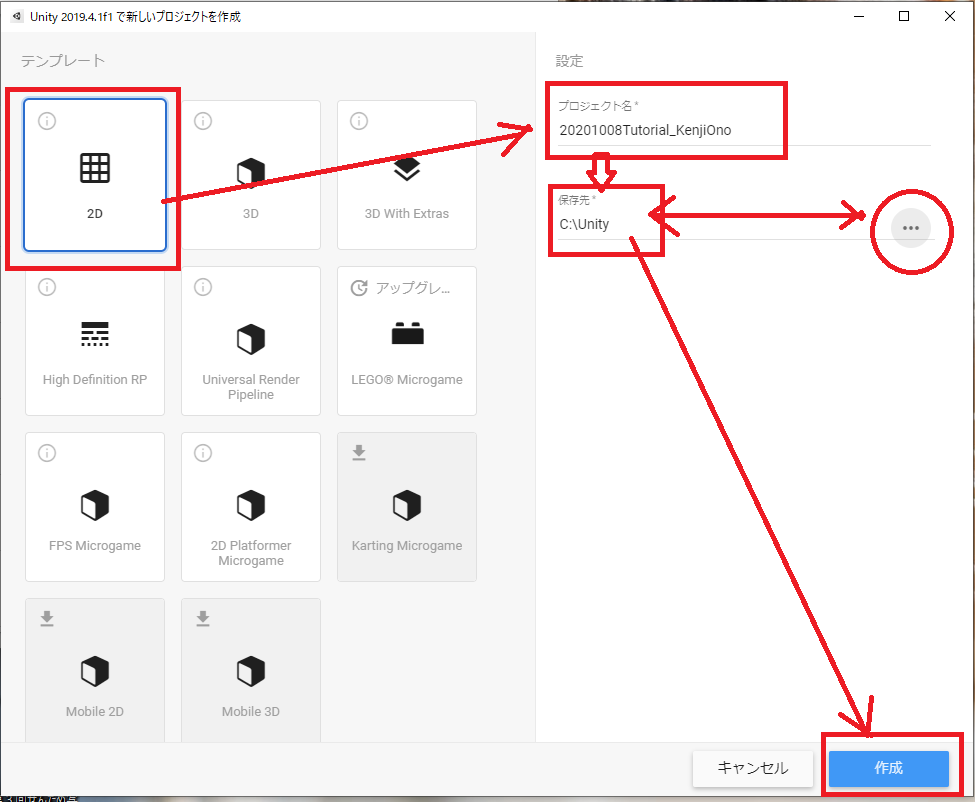Show info for 2D Platformer Microgame
Screen dimensions: 975x802
[203, 453]
